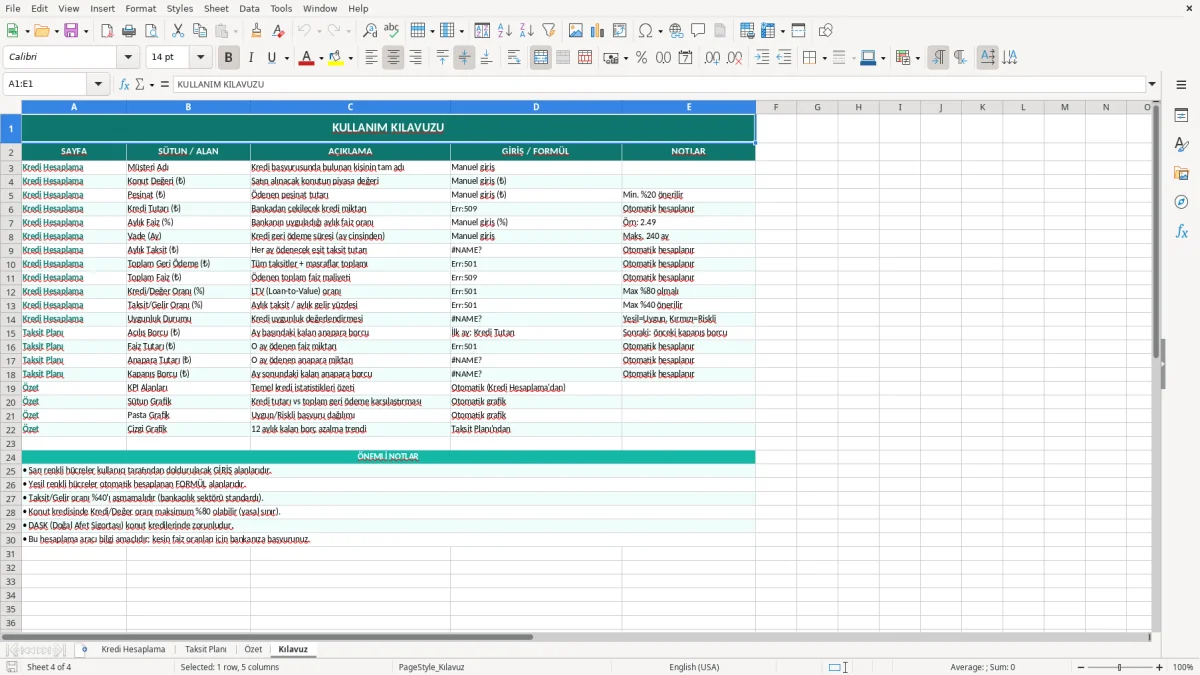Expand the Background Color dropdown arrow

click(351, 58)
